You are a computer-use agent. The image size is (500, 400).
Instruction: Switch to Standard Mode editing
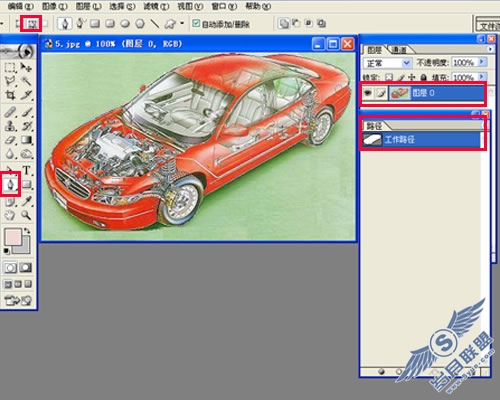10,268
